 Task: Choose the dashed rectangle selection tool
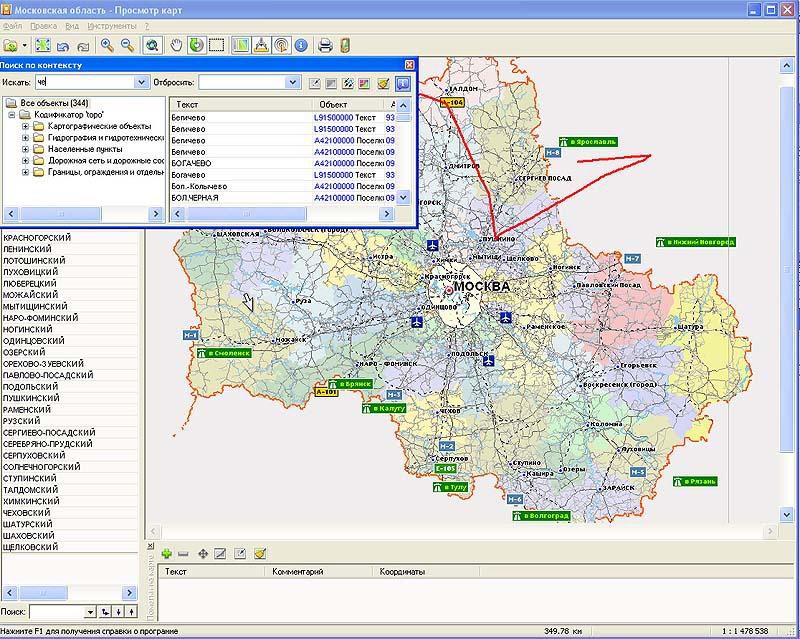(x=216, y=45)
